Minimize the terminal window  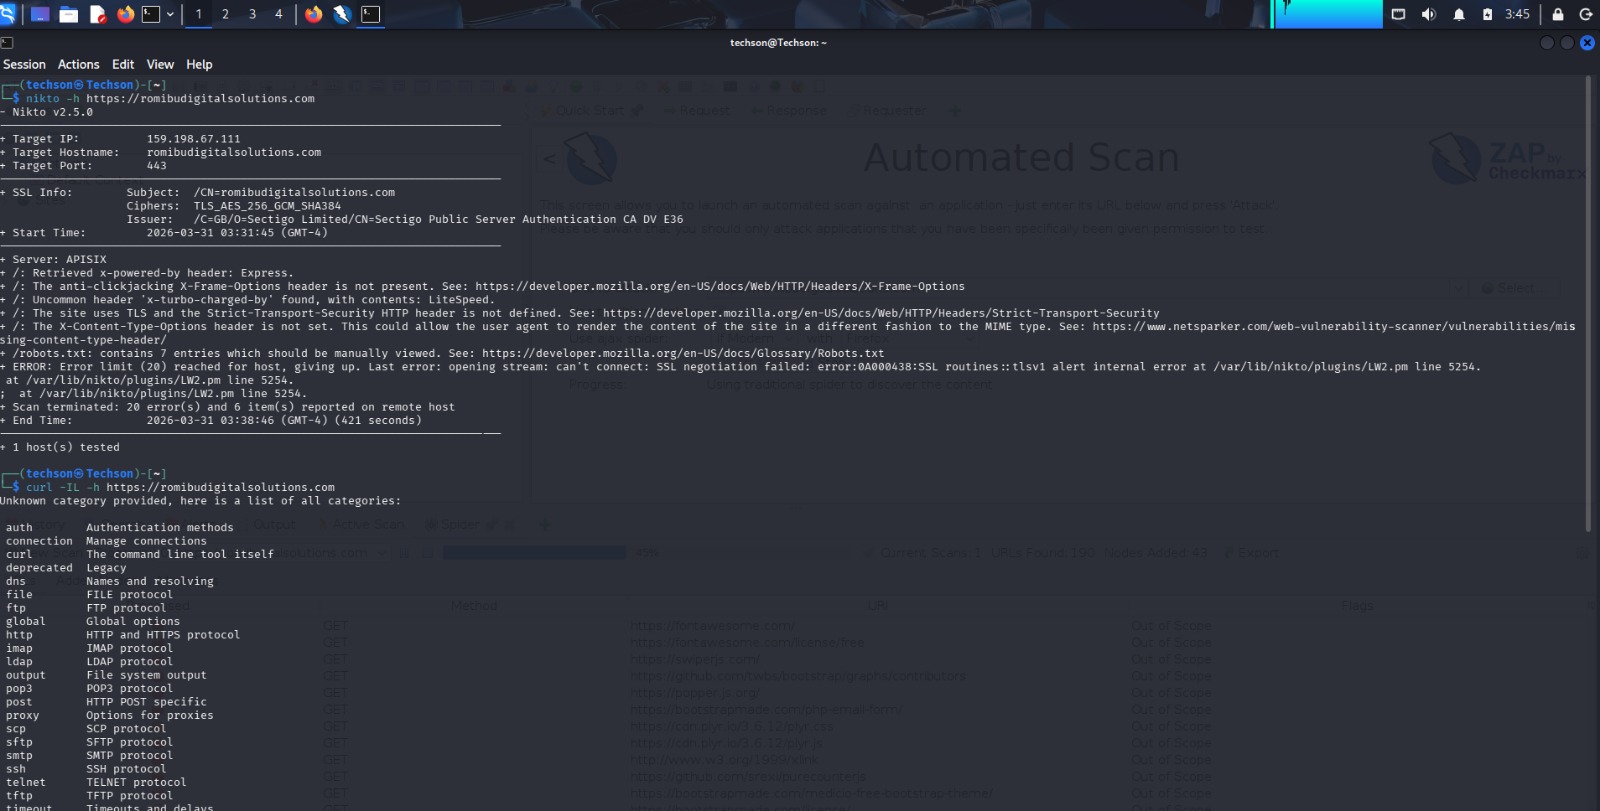[1547, 43]
